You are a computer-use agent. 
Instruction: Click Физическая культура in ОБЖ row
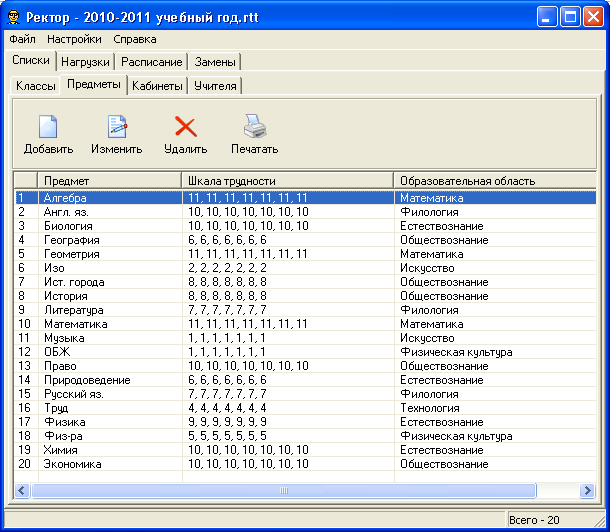[x=456, y=352]
